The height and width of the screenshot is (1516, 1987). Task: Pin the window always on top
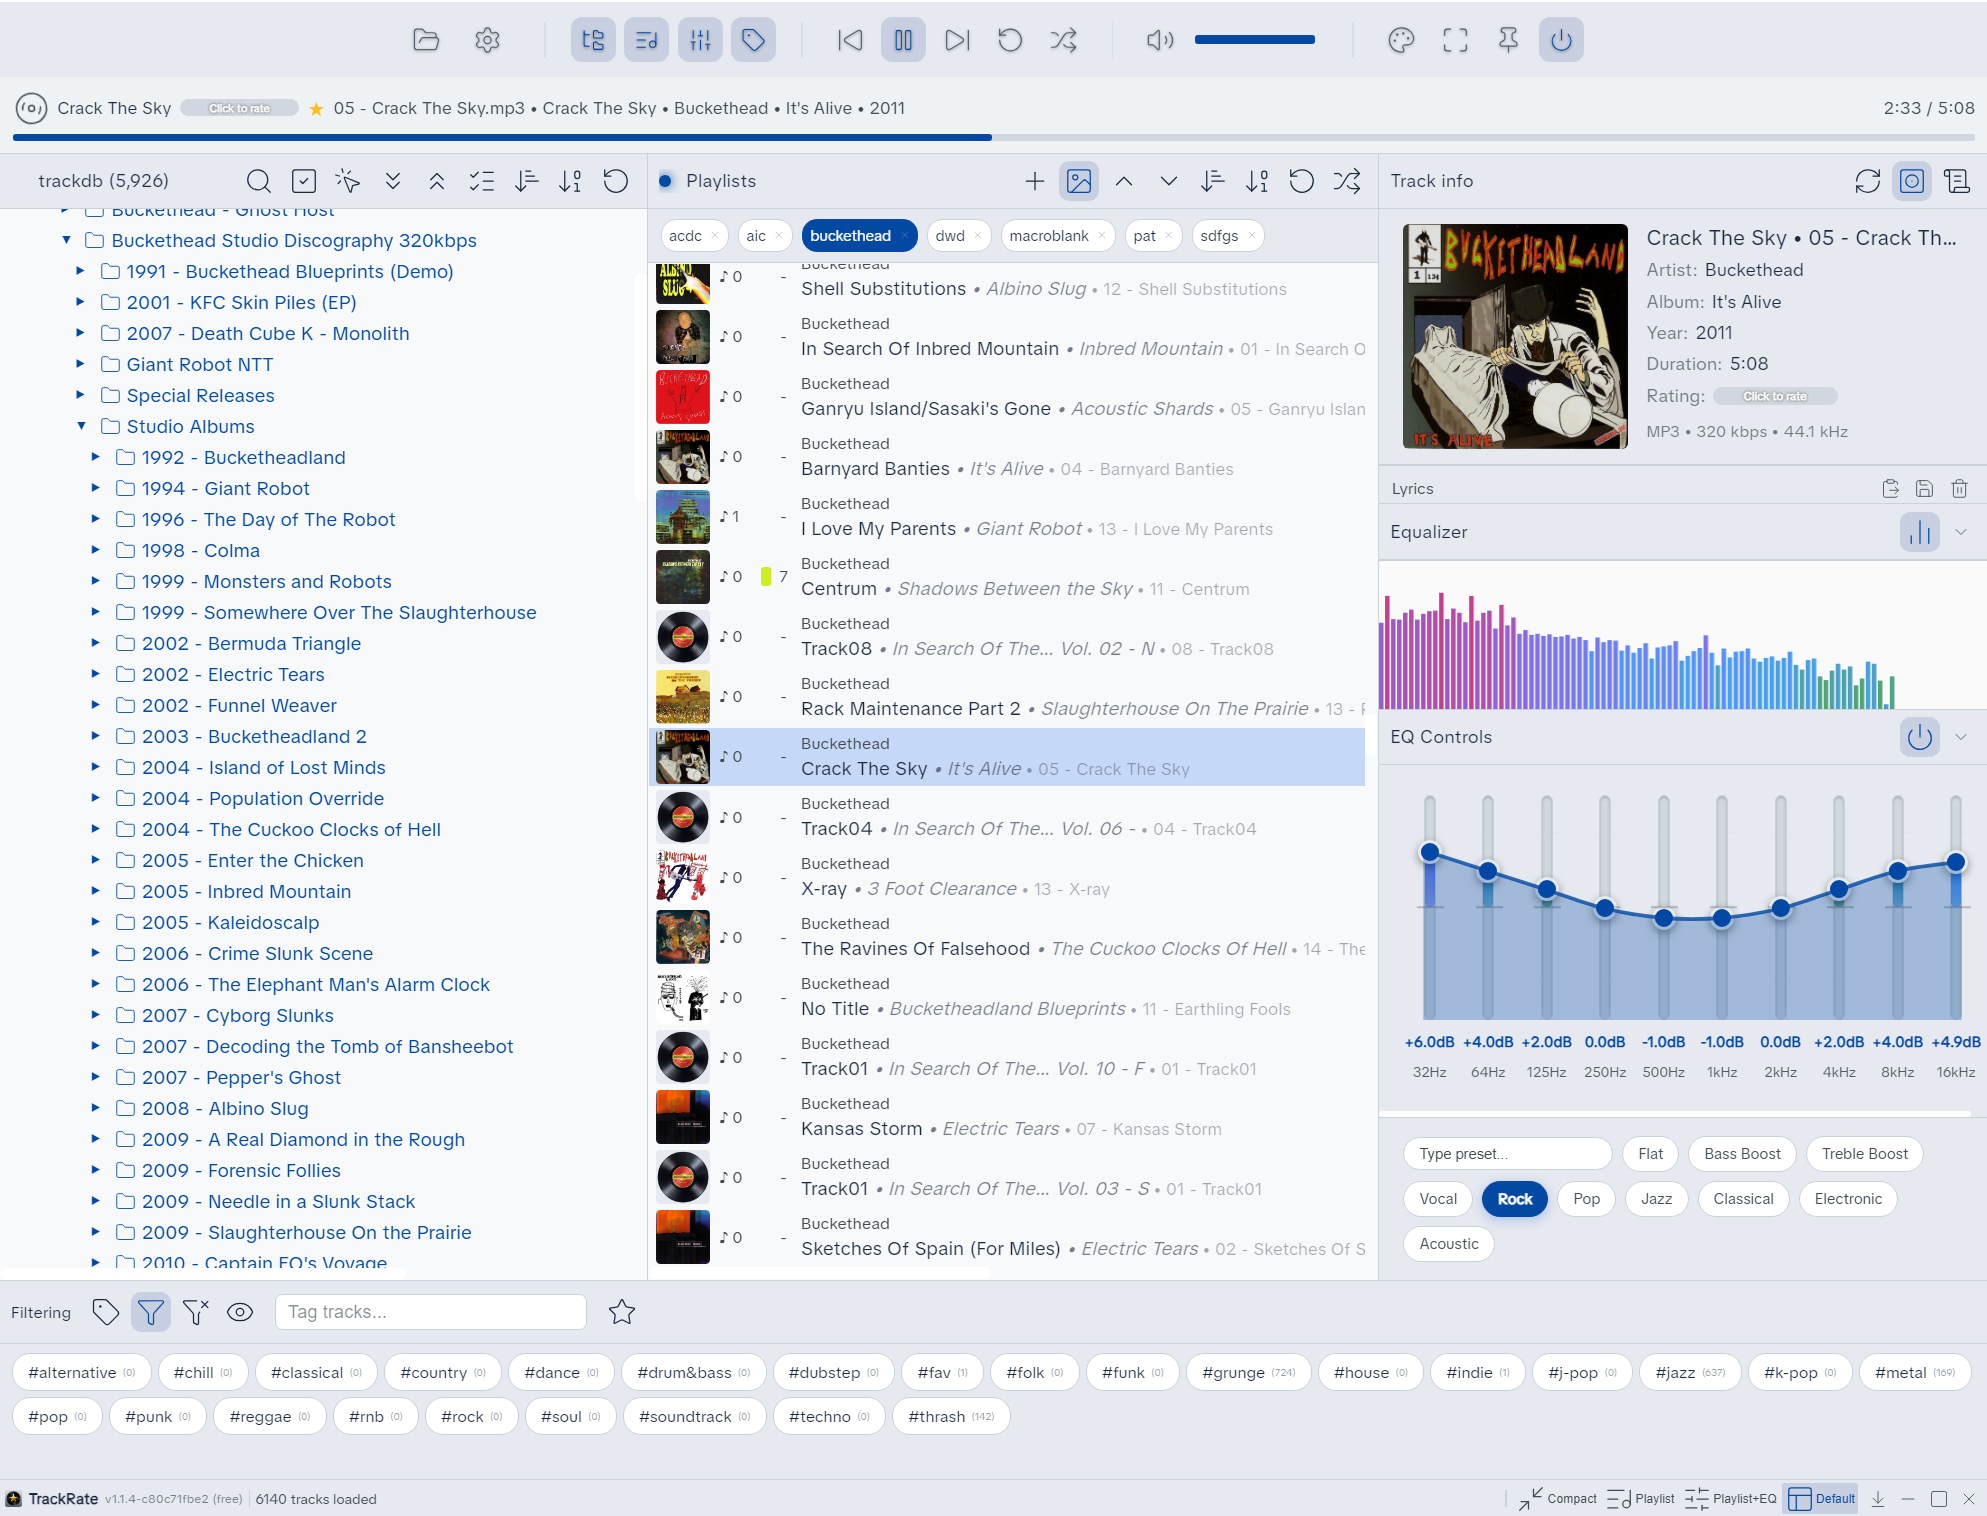1508,40
